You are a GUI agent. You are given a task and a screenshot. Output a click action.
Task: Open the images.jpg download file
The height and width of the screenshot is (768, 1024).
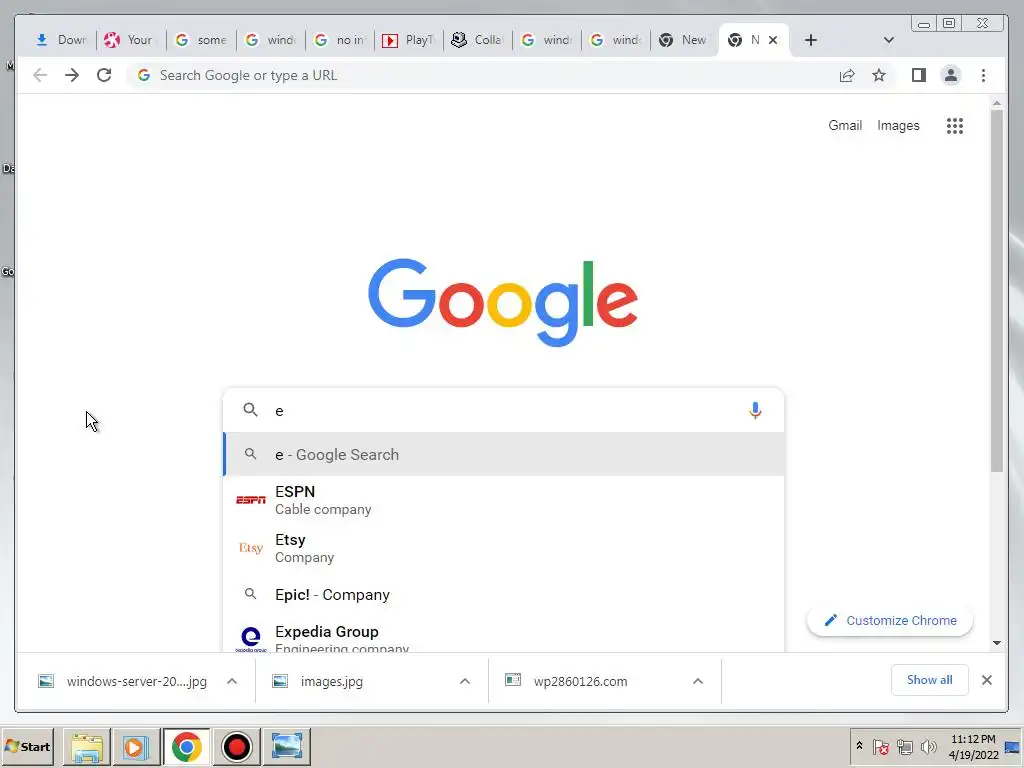pyautogui.click(x=332, y=681)
